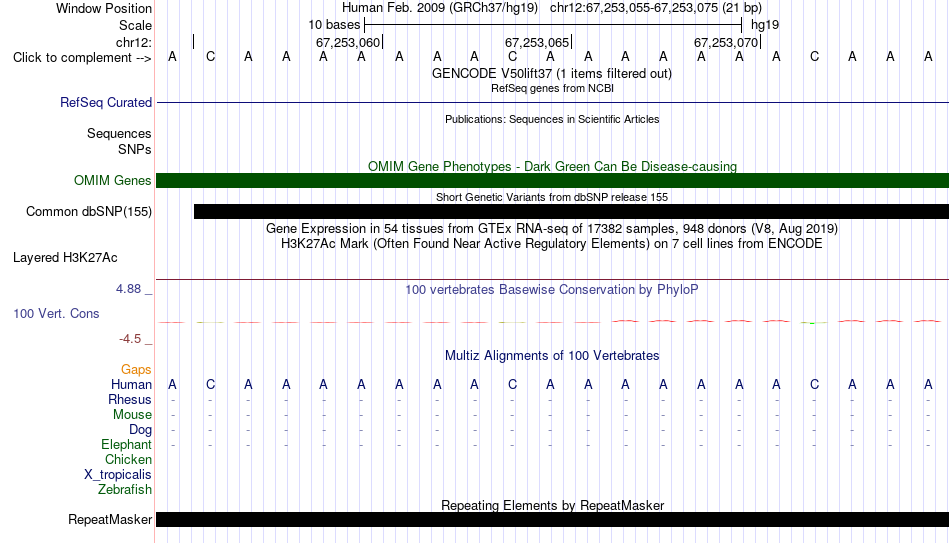Click the OMIM Gene Phenotypes title text

[552, 166]
